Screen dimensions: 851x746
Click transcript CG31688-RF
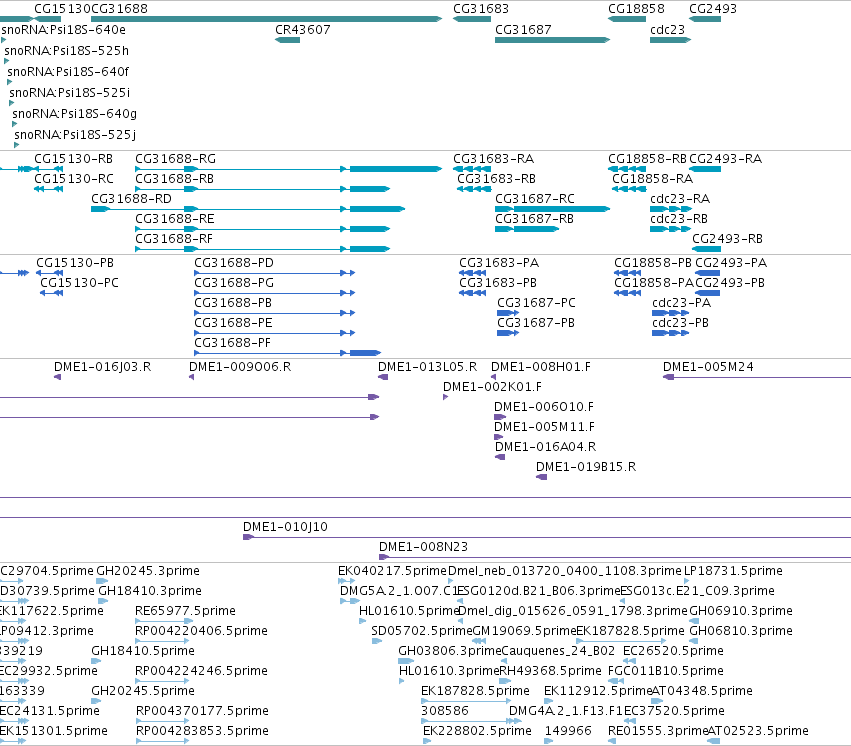[x=263, y=250]
